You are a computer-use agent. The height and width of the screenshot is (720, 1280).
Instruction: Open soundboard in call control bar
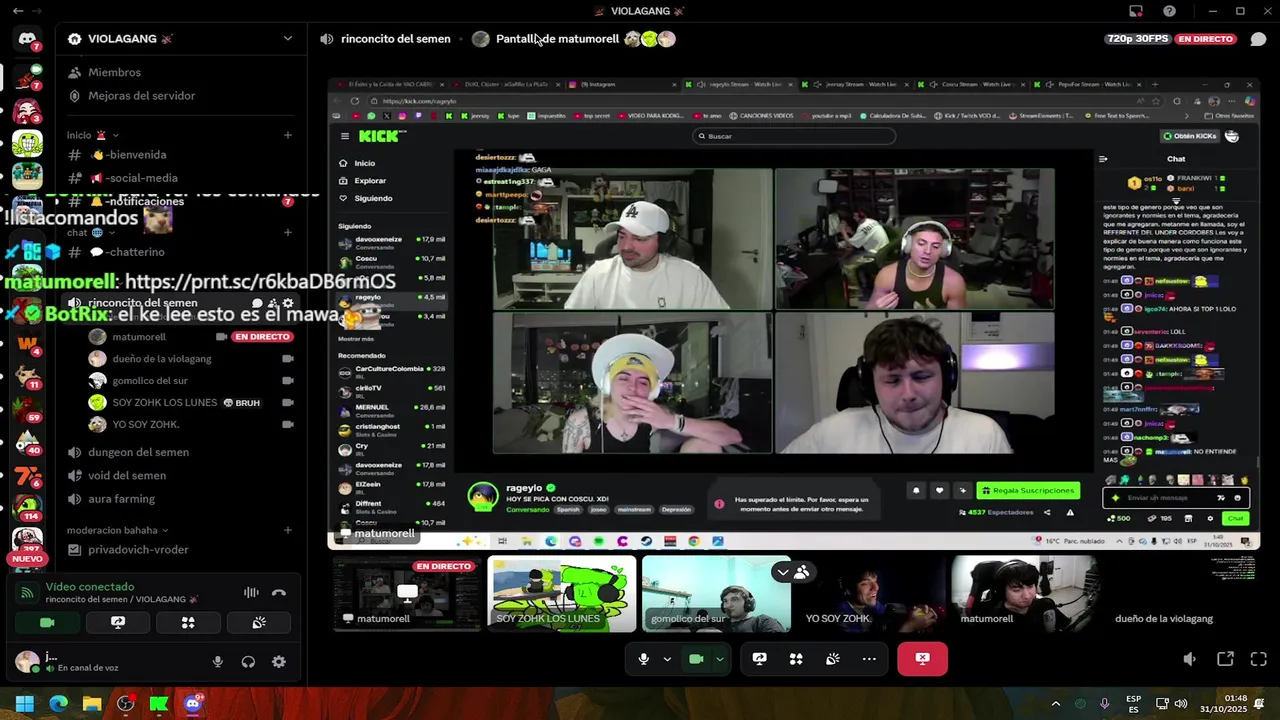pos(832,659)
